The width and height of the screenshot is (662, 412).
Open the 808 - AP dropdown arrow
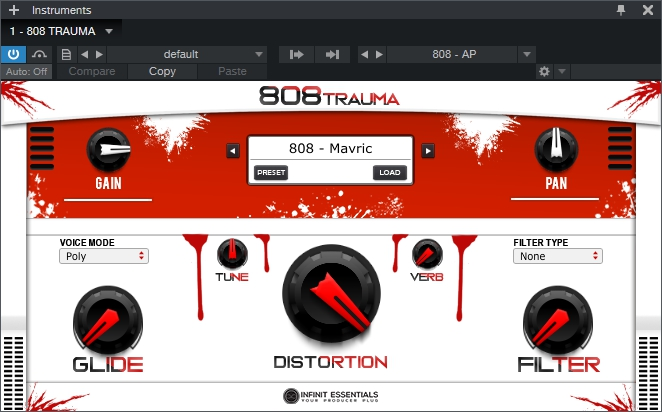point(526,54)
